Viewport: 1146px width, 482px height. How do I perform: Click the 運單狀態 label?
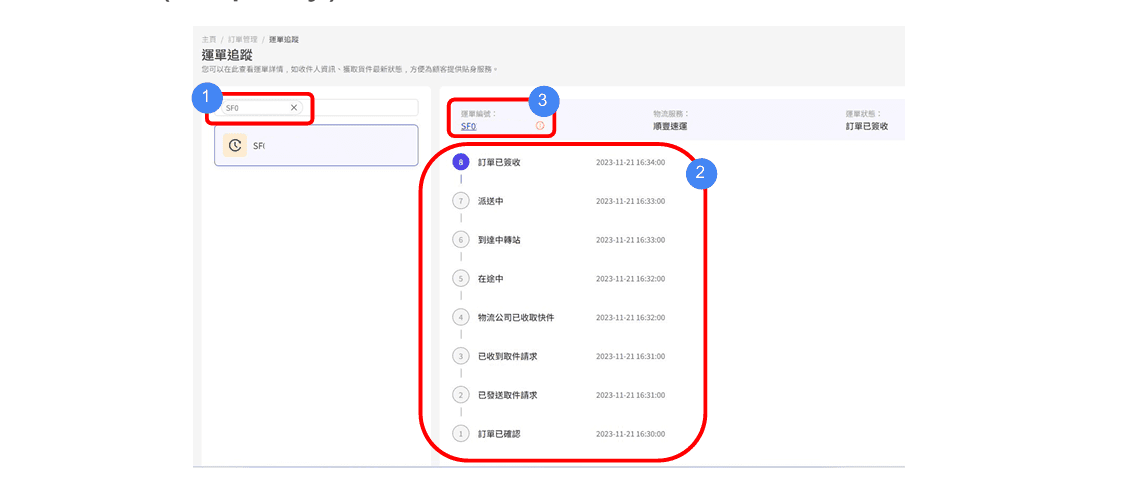863,114
